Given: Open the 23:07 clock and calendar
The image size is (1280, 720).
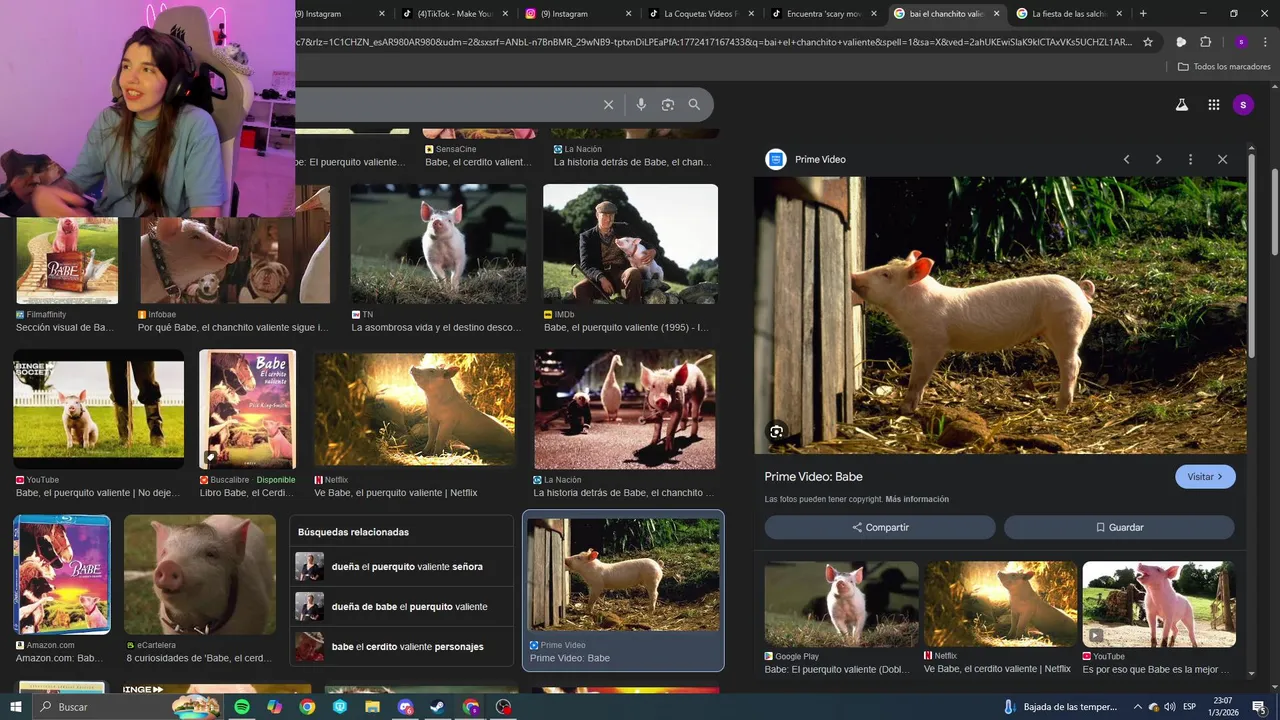Looking at the screenshot, I should (1223, 707).
